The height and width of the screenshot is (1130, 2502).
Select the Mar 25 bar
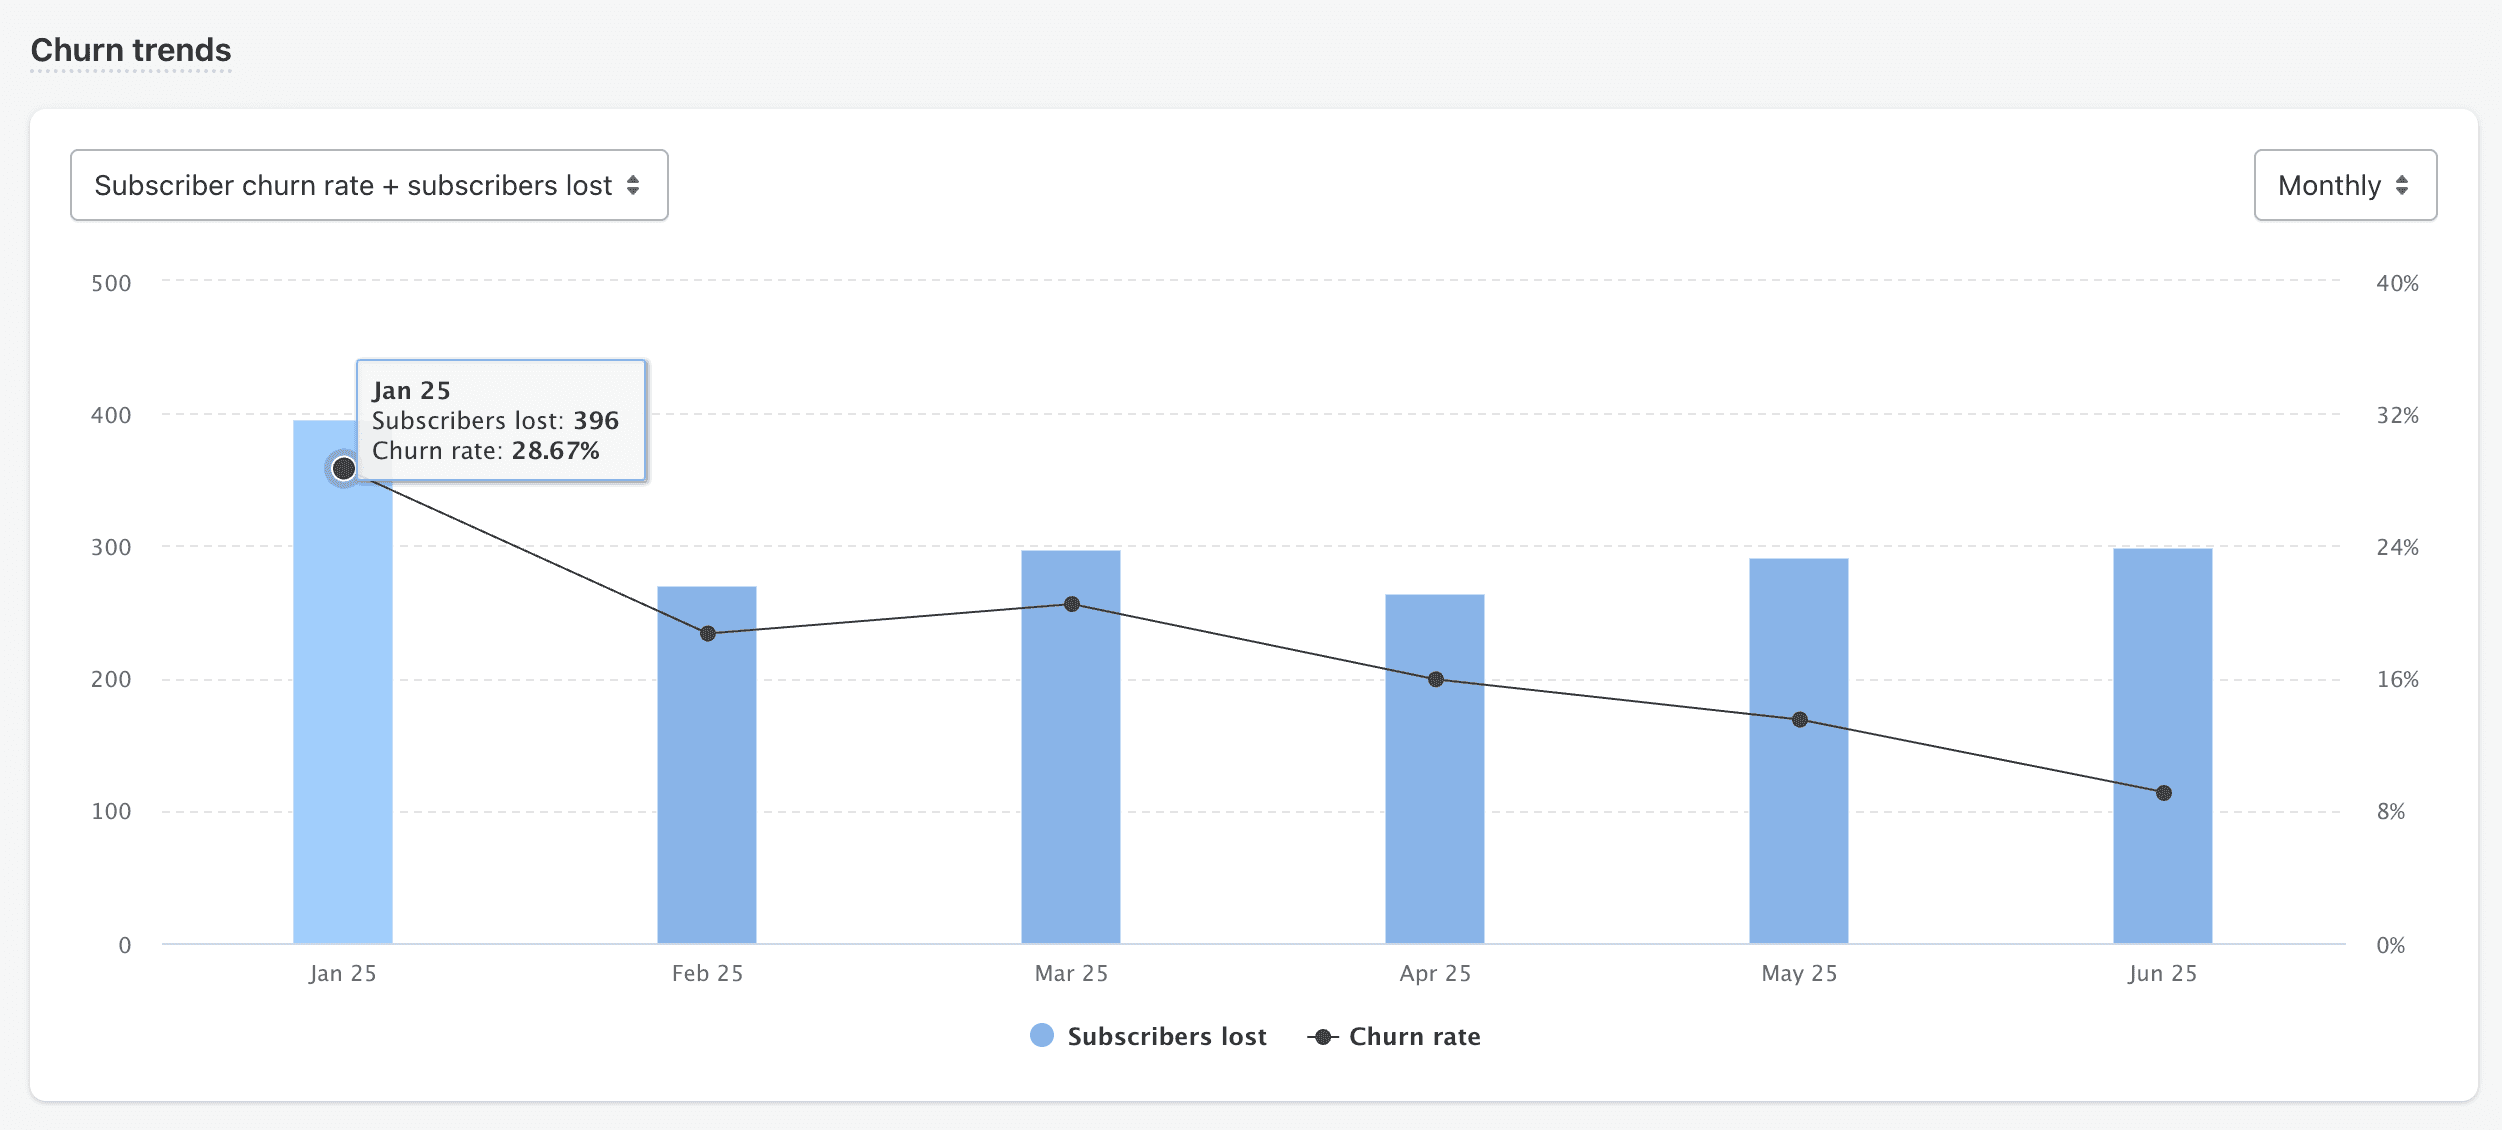point(1071,770)
